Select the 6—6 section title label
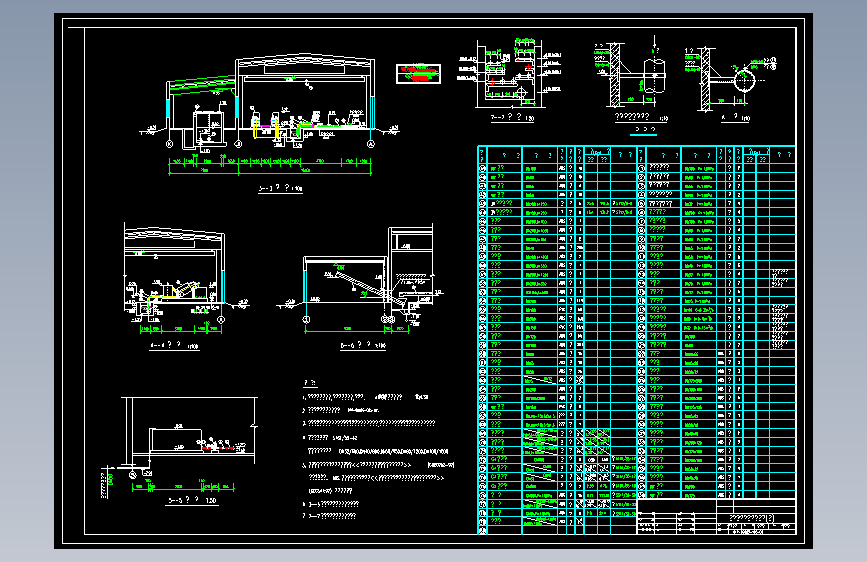Screen dimensions: 867x562 363,346
